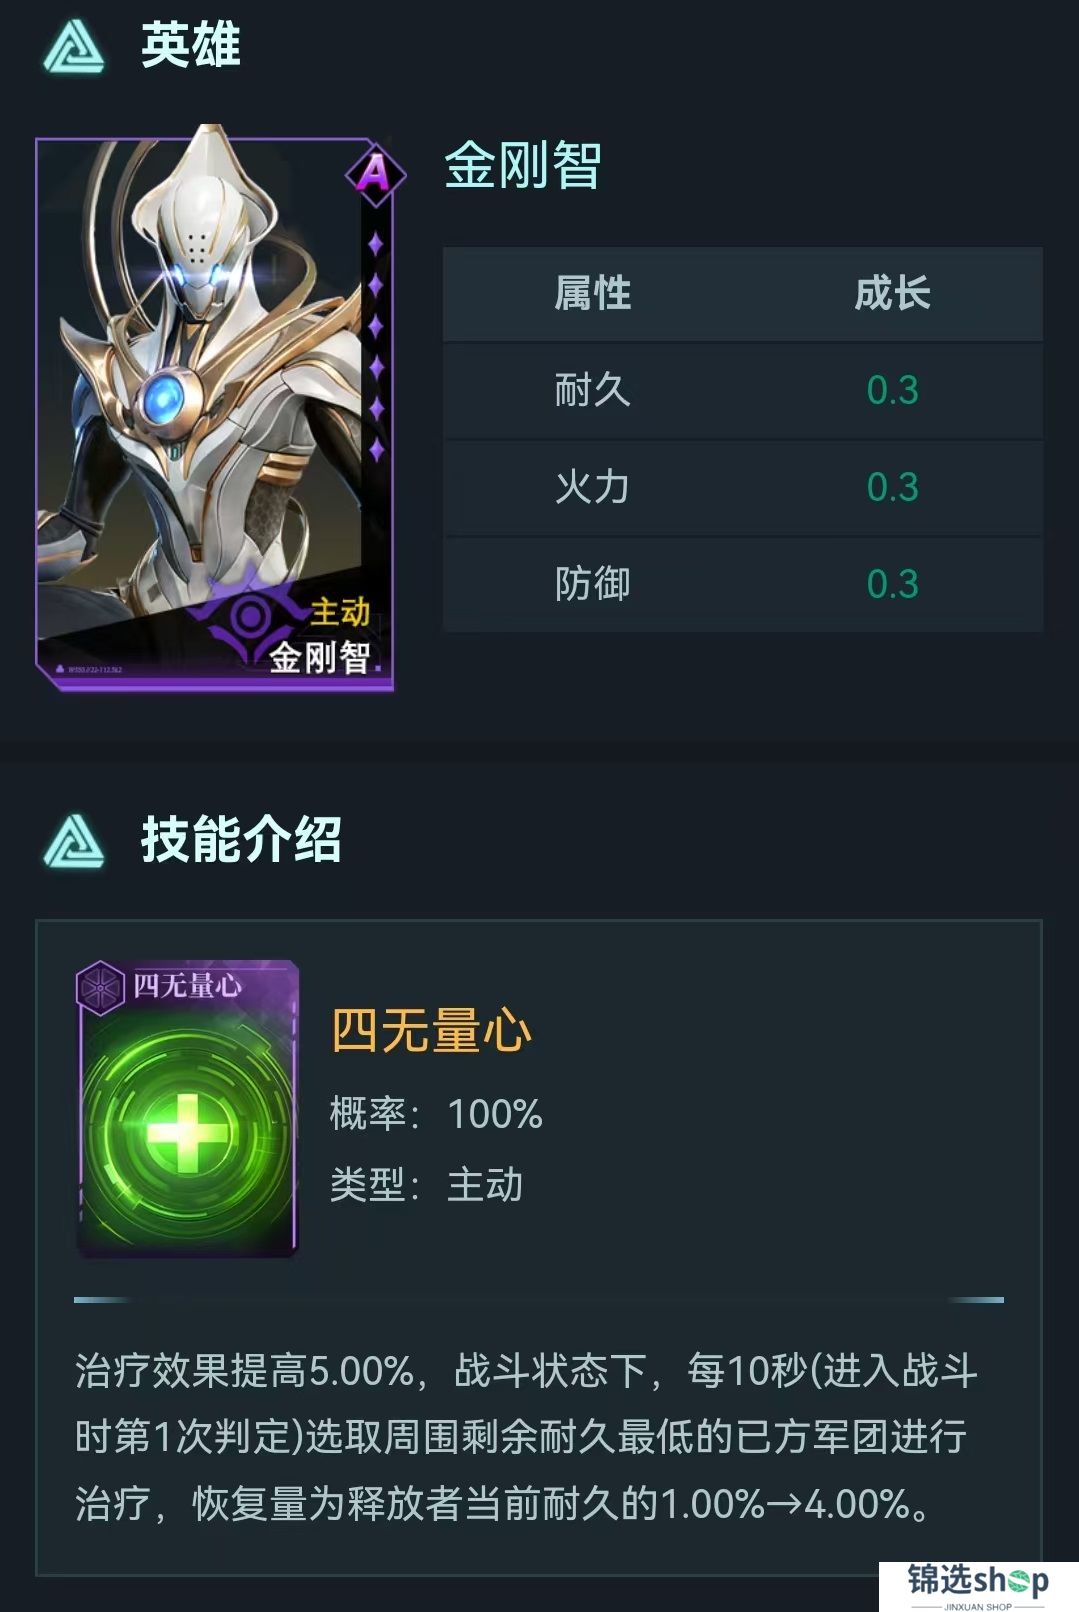Open the 金刚智 hero card portrait

(215, 408)
